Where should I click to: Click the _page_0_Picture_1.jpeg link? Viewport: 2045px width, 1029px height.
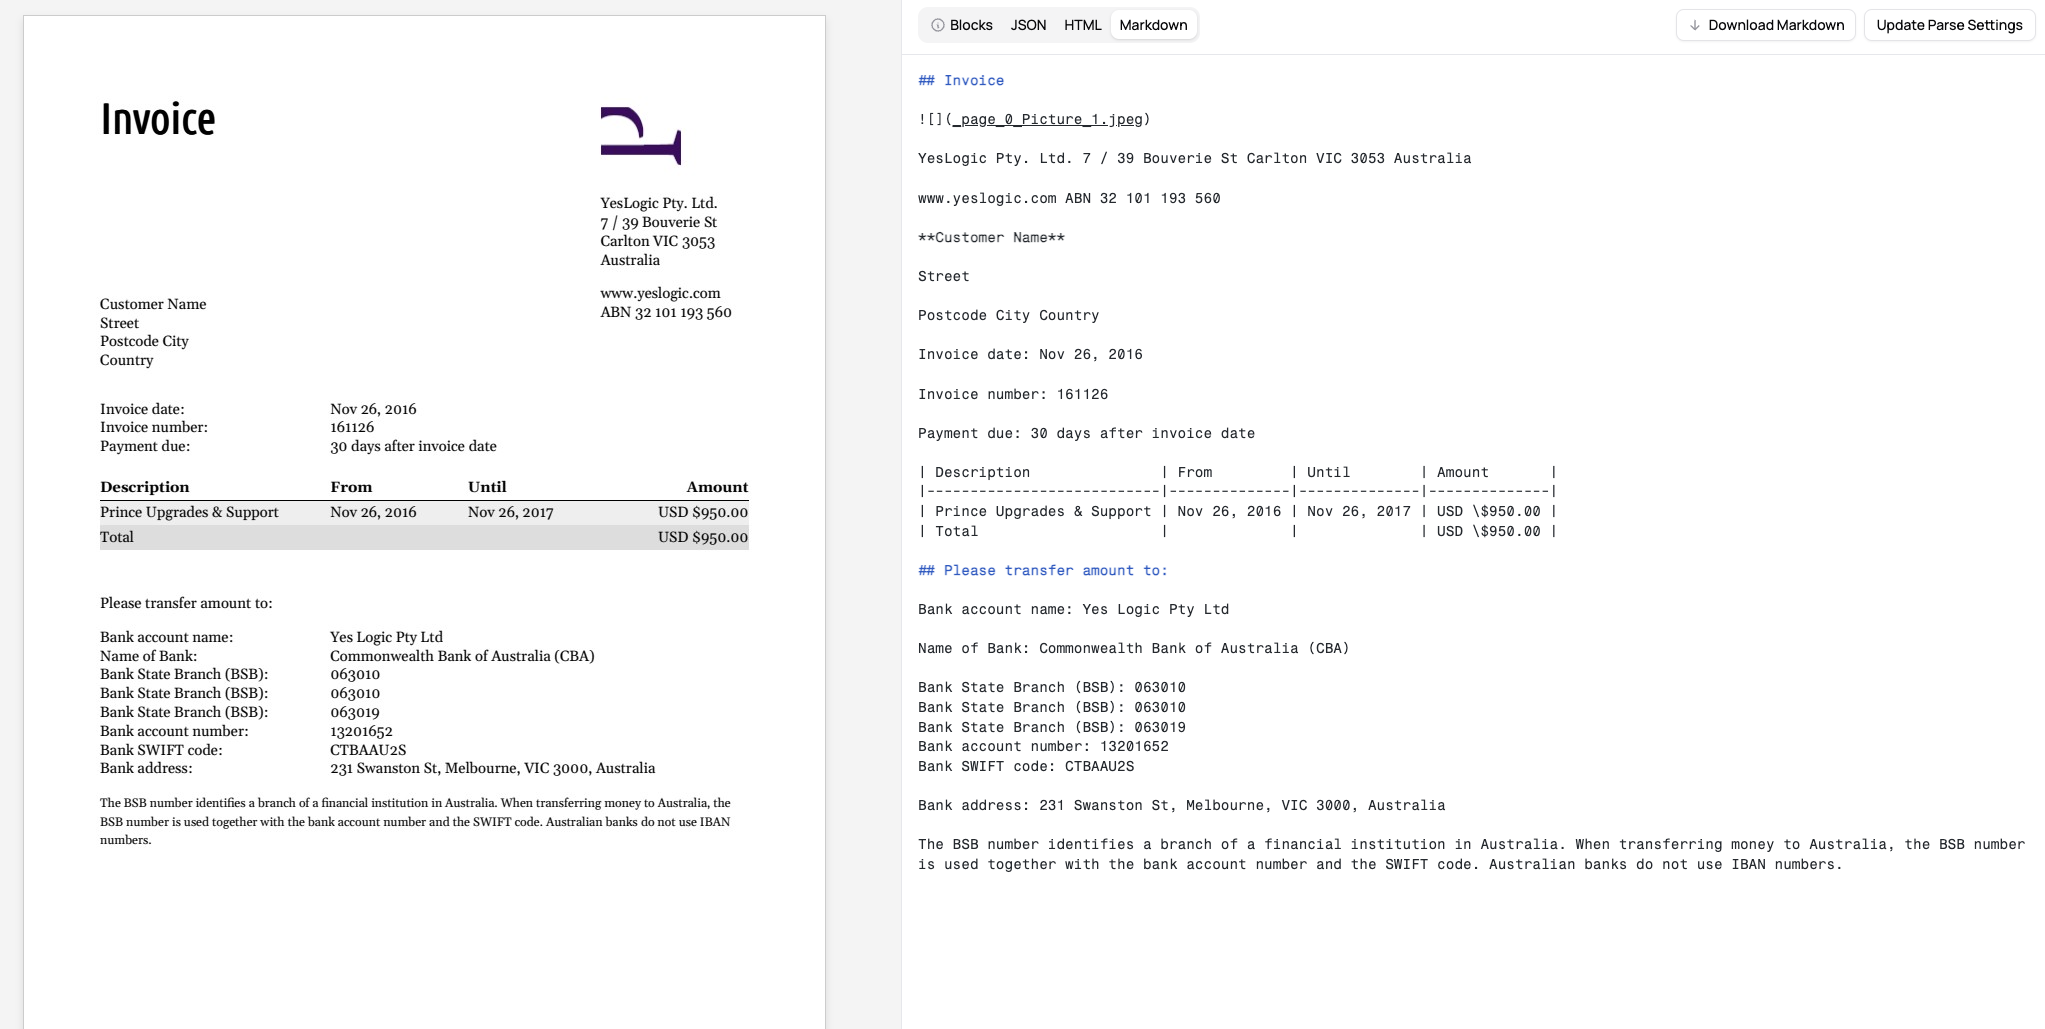[x=1048, y=119]
